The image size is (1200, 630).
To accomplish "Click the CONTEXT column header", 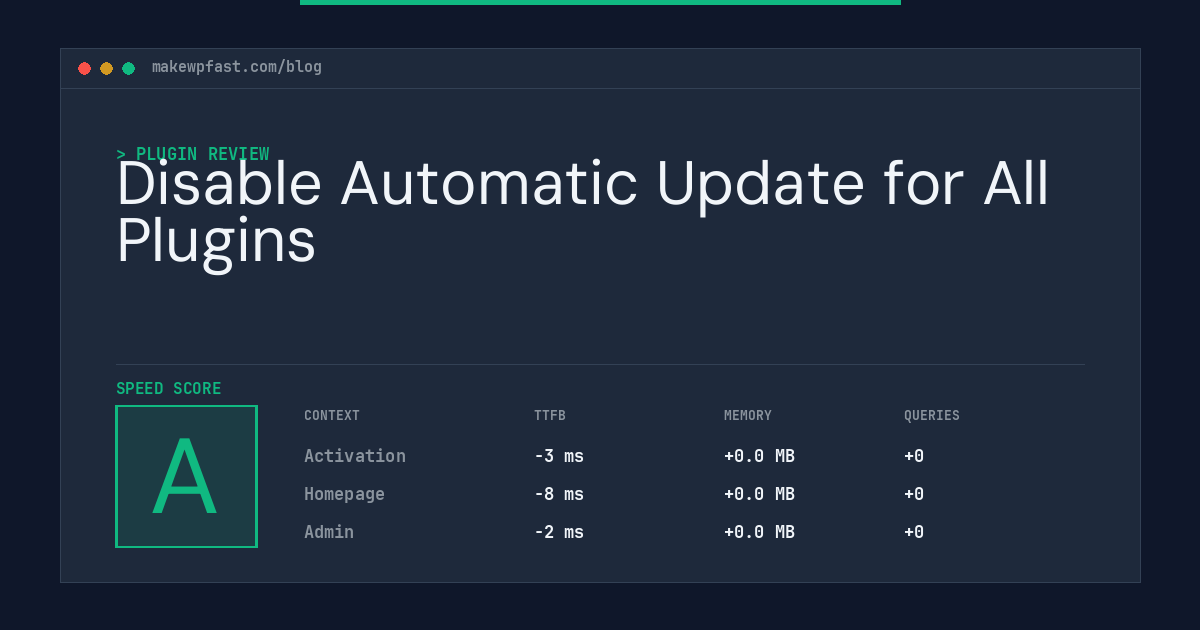I will 332,416.
